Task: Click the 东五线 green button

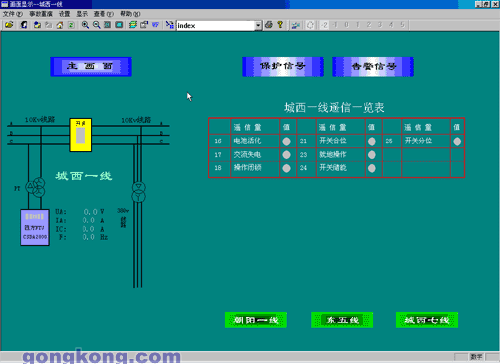Action: (342, 320)
